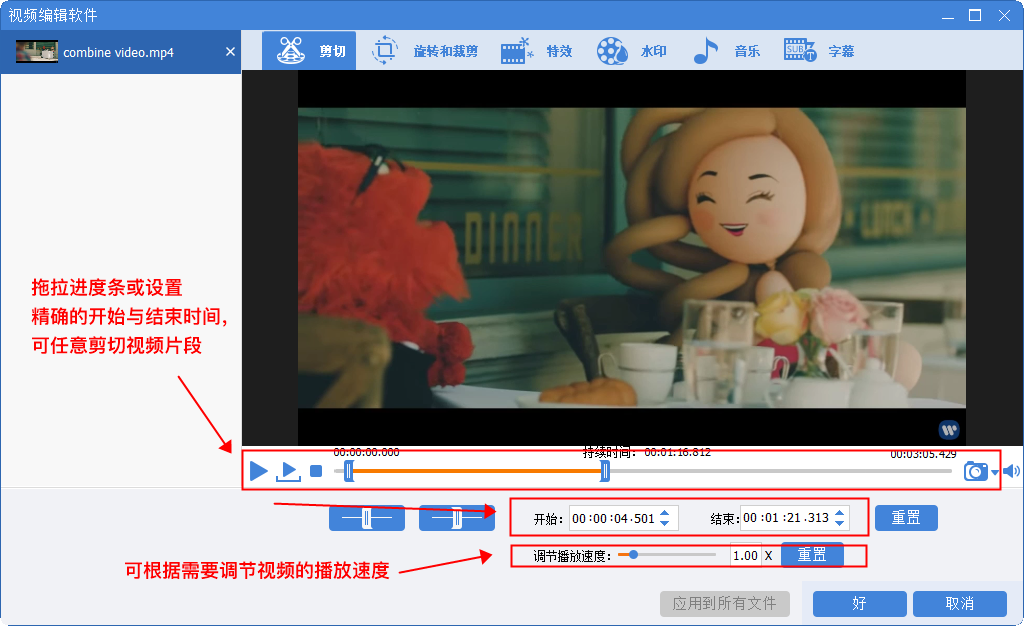Click the music note icon
This screenshot has width=1024, height=626.
(x=705, y=50)
